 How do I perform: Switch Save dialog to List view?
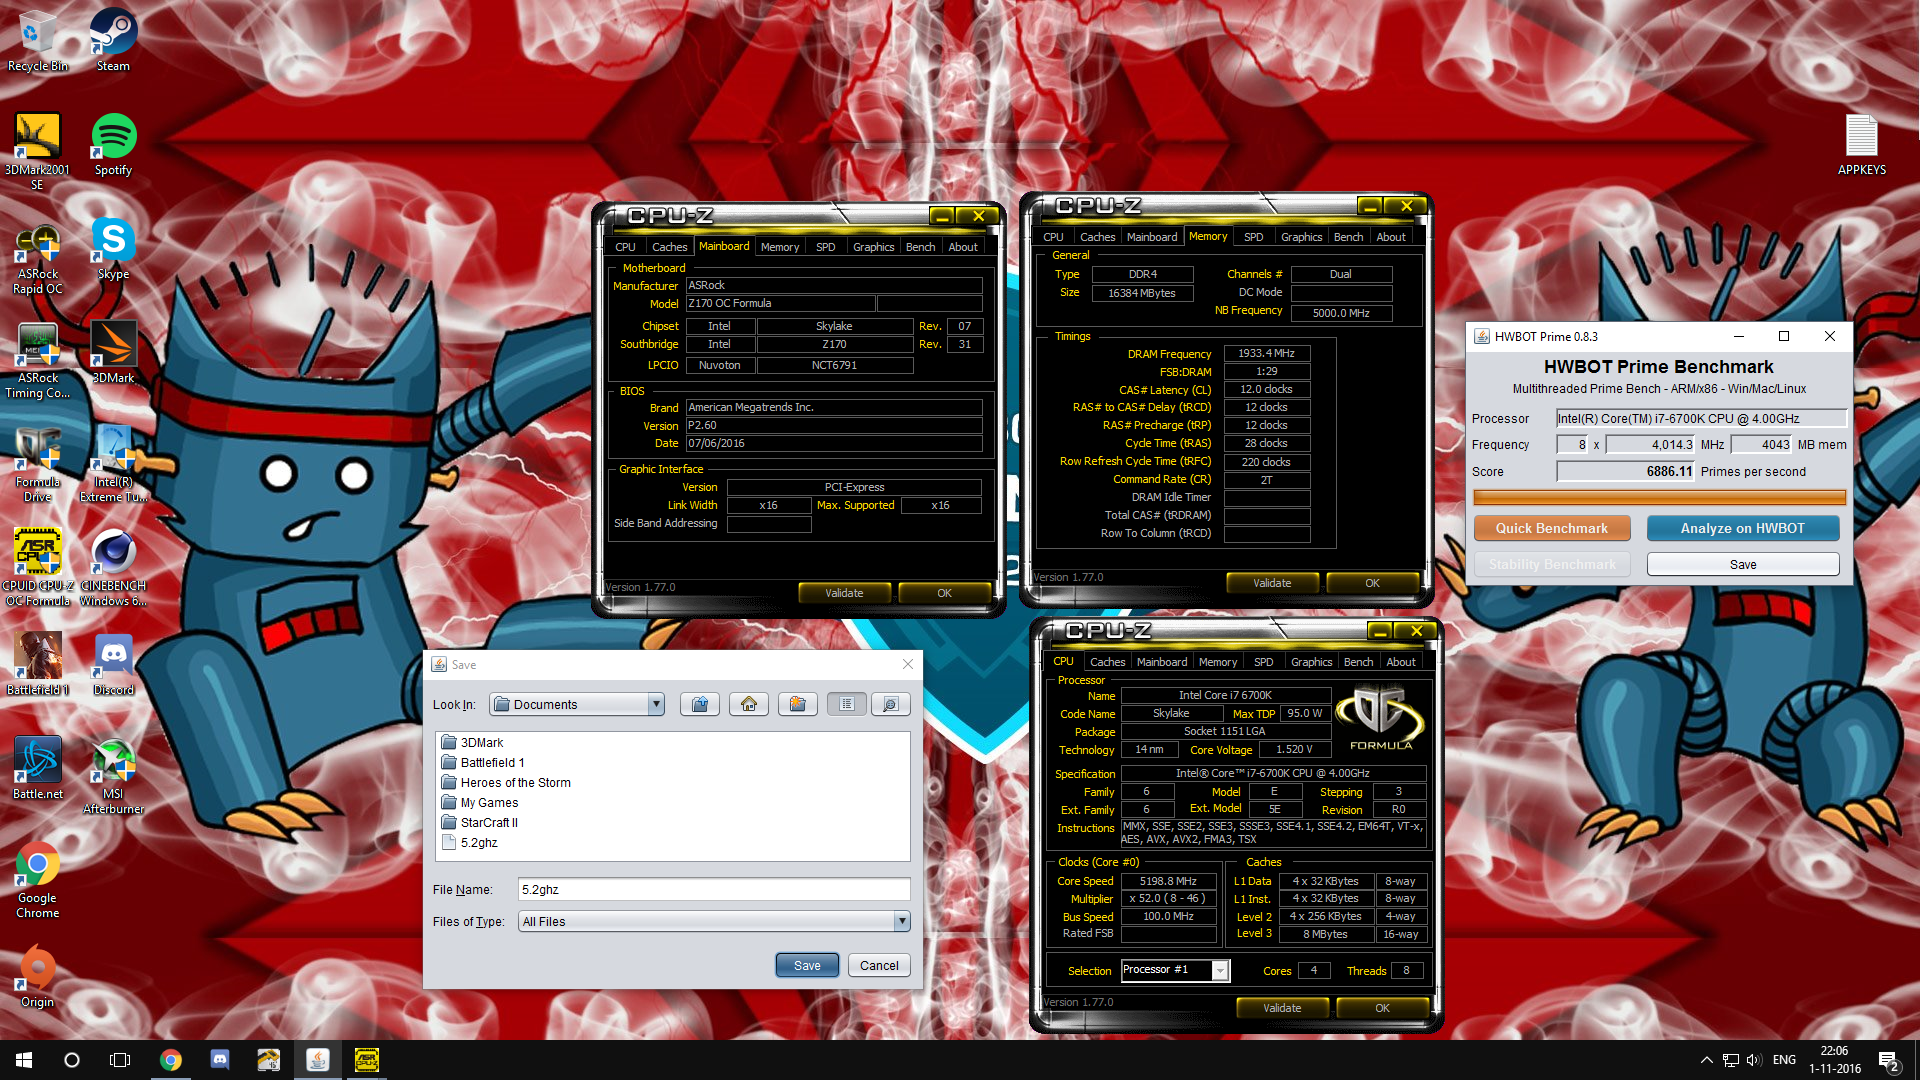coord(847,704)
